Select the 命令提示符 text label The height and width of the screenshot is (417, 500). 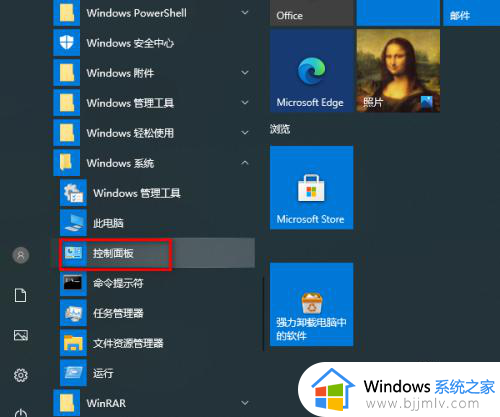pyautogui.click(x=118, y=283)
